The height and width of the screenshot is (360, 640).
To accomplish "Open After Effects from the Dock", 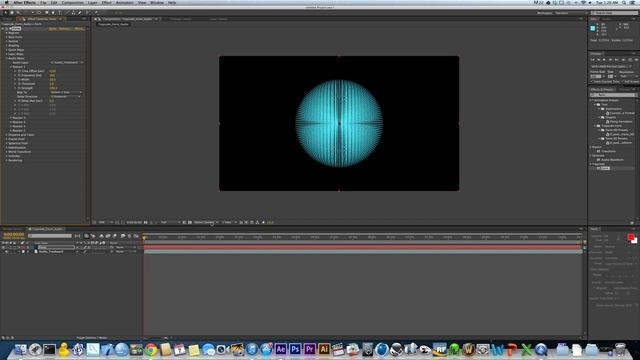I will tap(280, 349).
